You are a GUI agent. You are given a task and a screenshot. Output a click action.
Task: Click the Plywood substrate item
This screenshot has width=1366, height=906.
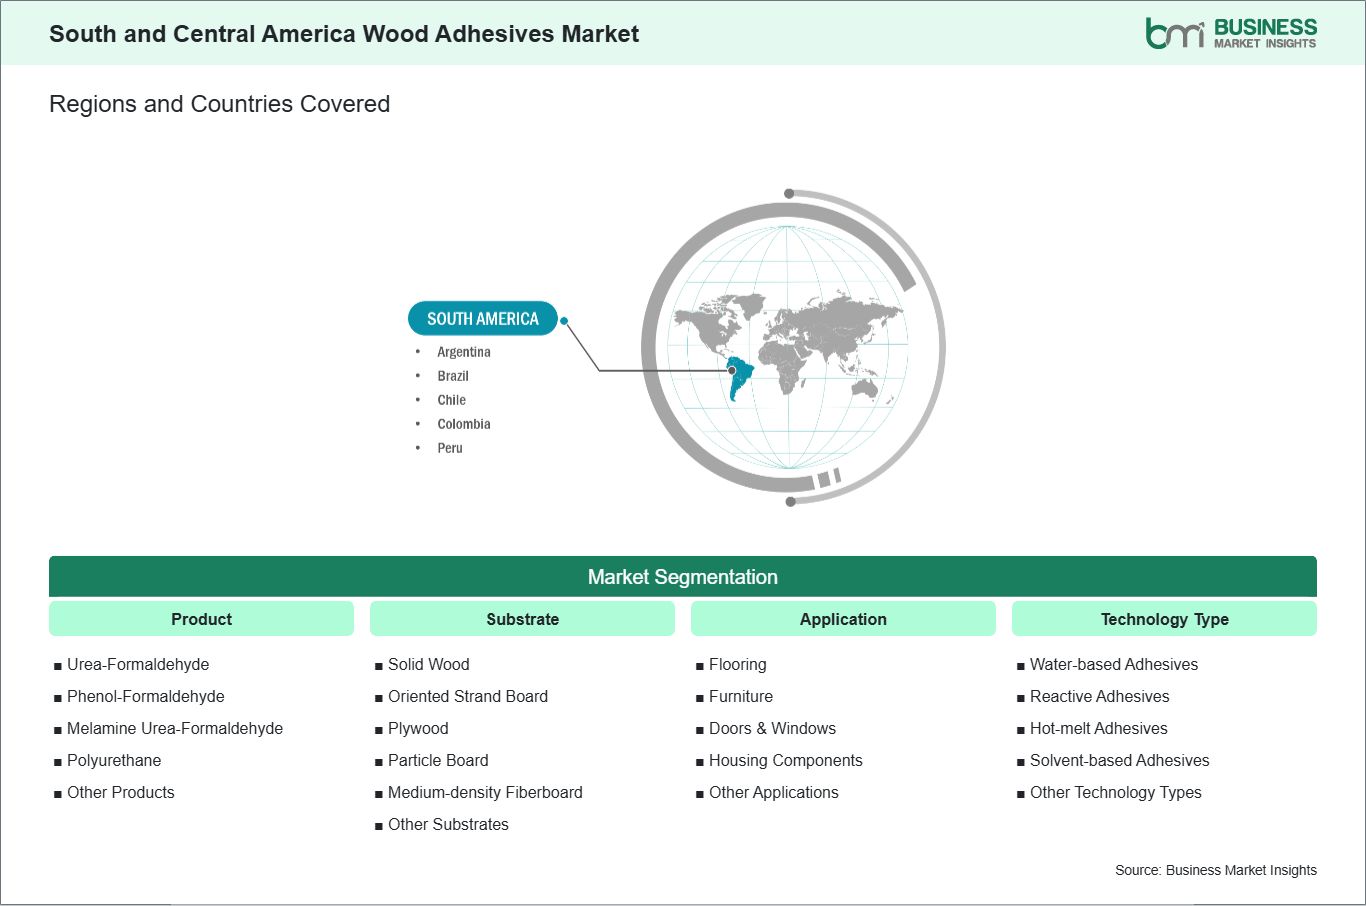[418, 728]
